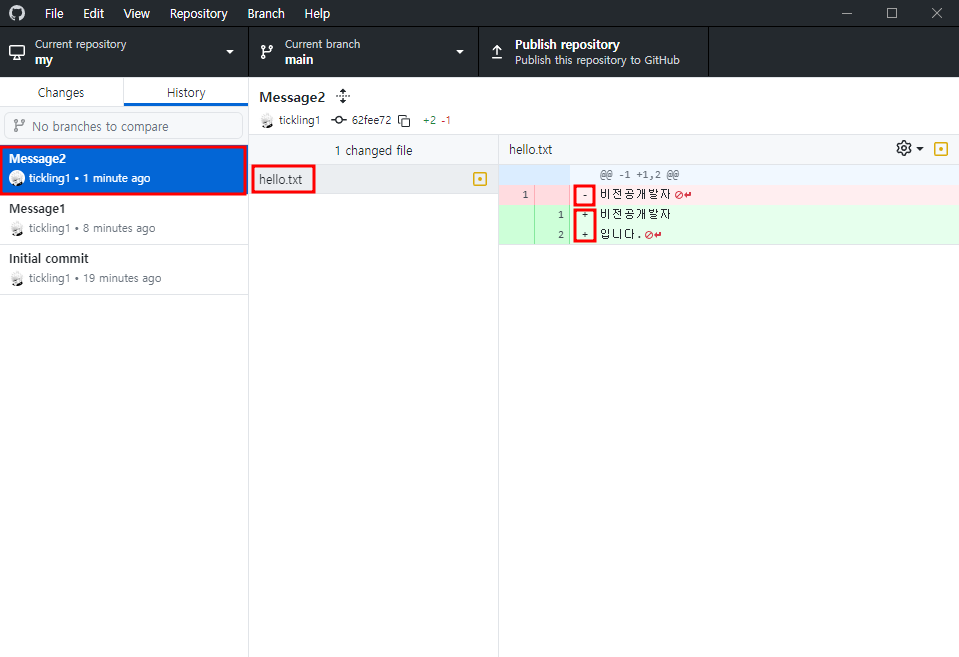Image resolution: width=959 pixels, height=657 pixels.
Task: Open diff settings gear dropdown
Action: (909, 149)
